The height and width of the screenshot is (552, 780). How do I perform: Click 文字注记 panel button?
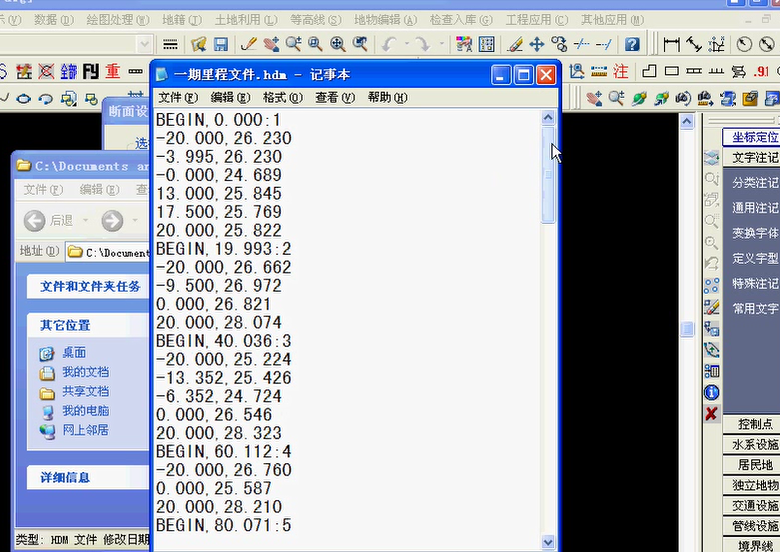pos(752,158)
